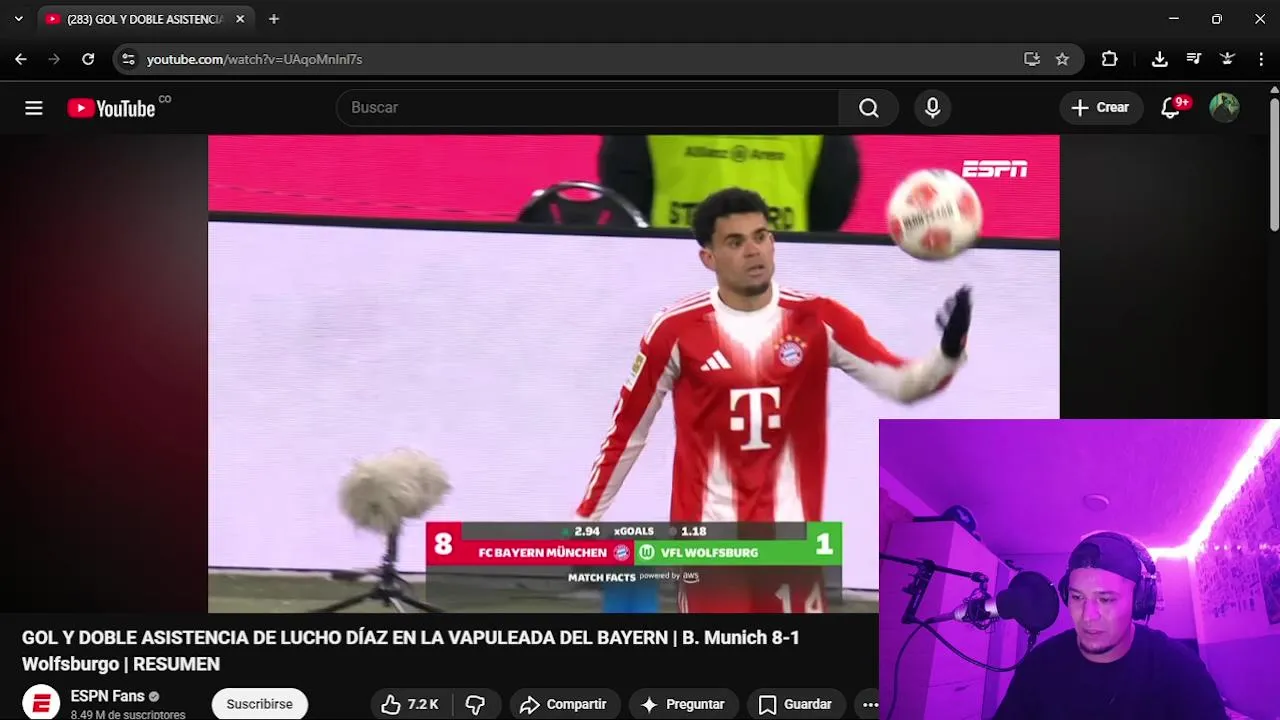Reload the page
1280x720 pixels.
click(x=88, y=59)
